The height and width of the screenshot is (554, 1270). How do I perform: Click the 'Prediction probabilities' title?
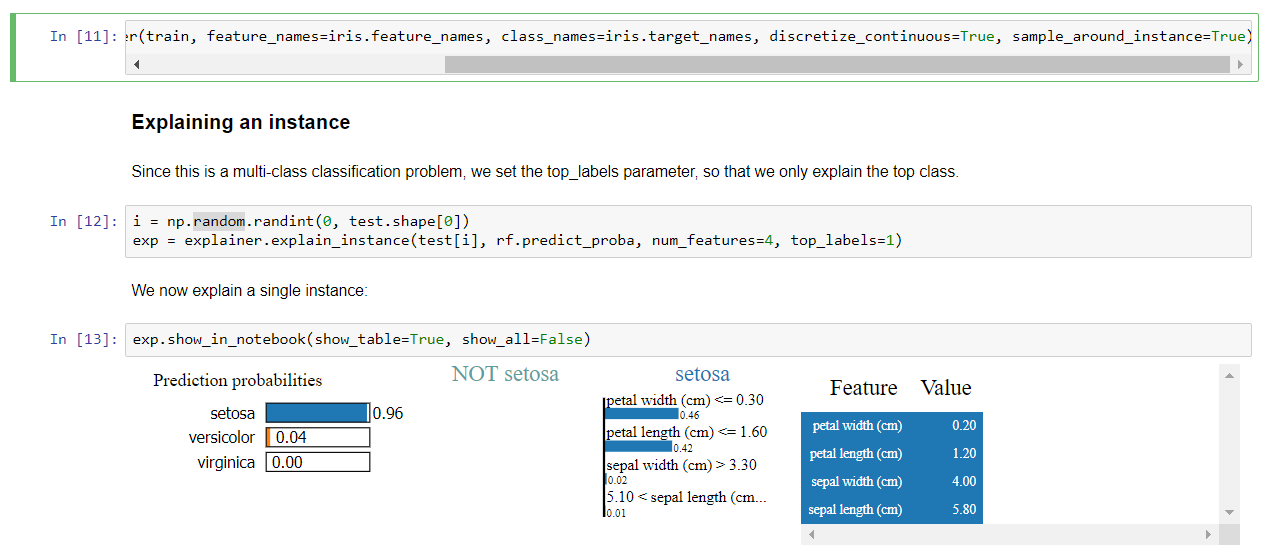238,380
